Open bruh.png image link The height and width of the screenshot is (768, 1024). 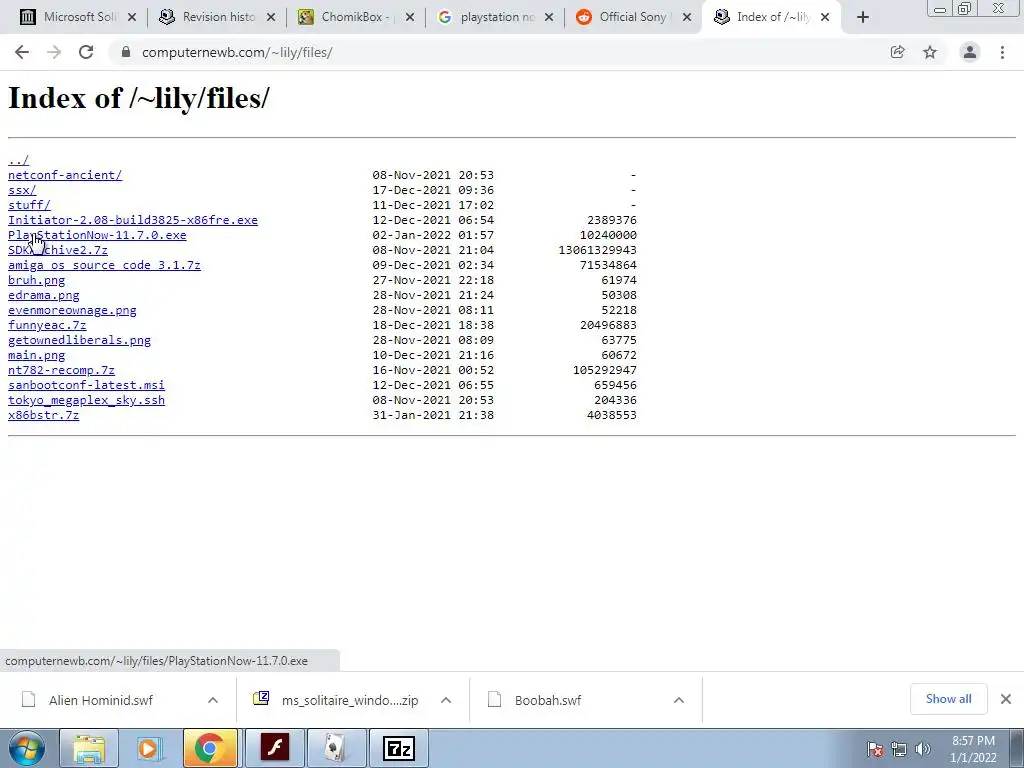pyautogui.click(x=37, y=280)
